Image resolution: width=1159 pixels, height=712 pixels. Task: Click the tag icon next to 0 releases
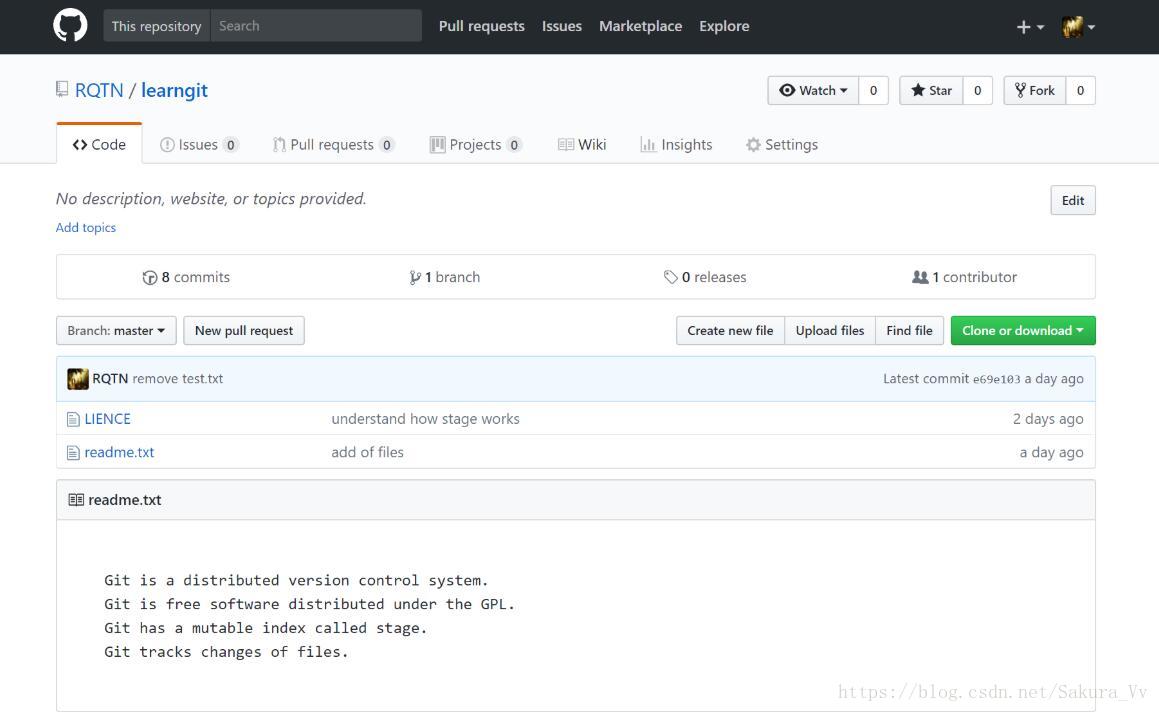point(670,277)
